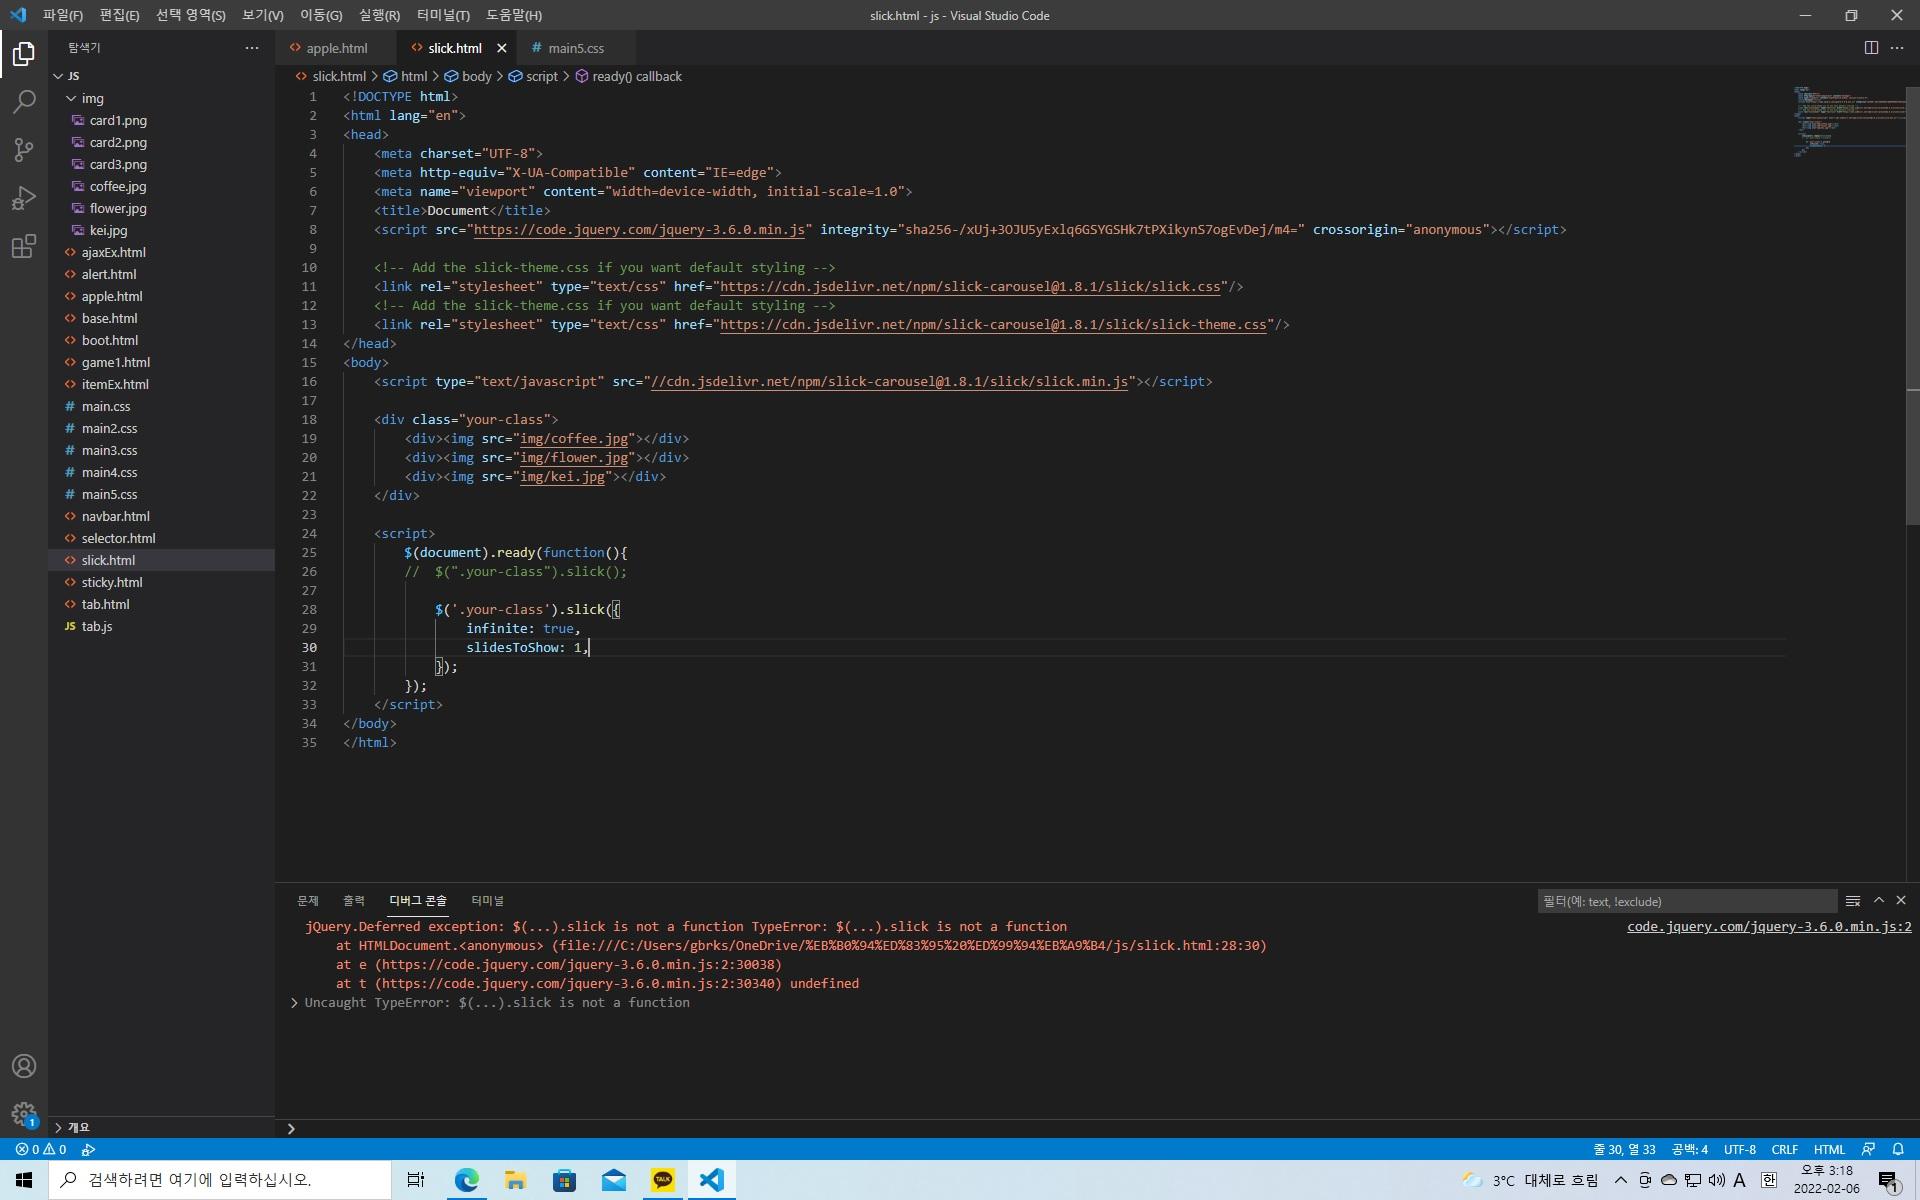Open the Mail app from taskbar
Viewport: 1920px width, 1200px height.
[614, 1180]
